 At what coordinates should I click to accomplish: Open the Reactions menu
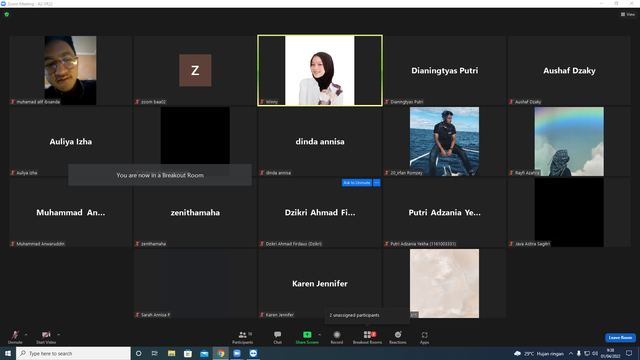coord(398,337)
